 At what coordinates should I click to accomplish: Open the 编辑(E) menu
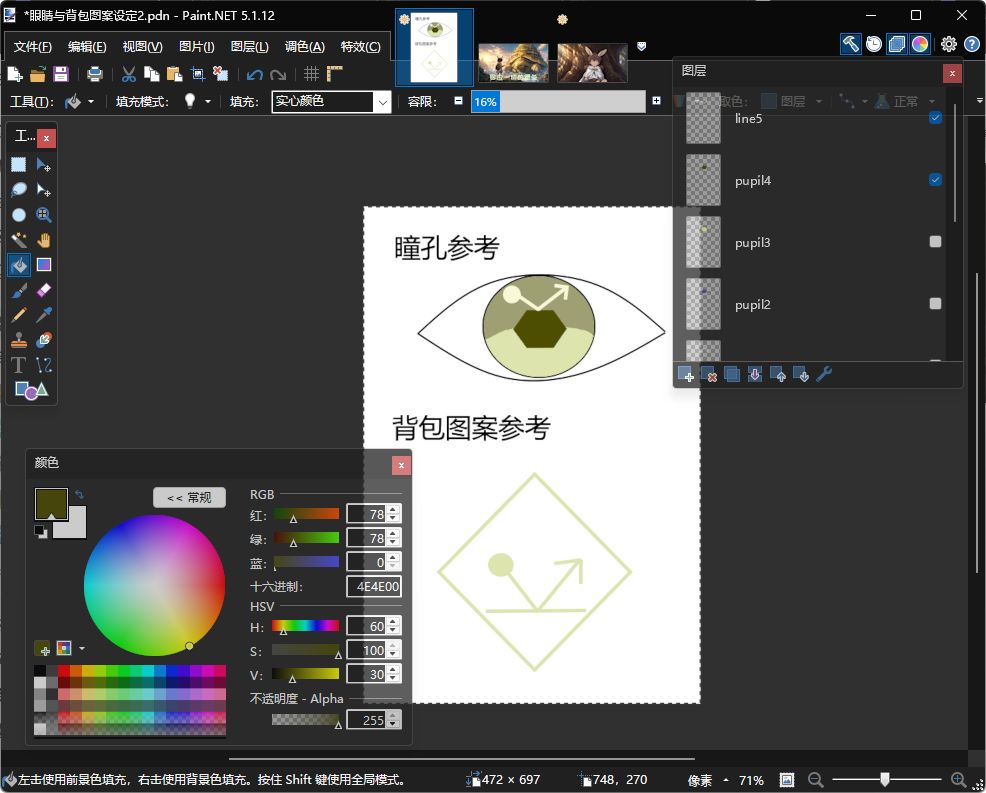click(87, 47)
